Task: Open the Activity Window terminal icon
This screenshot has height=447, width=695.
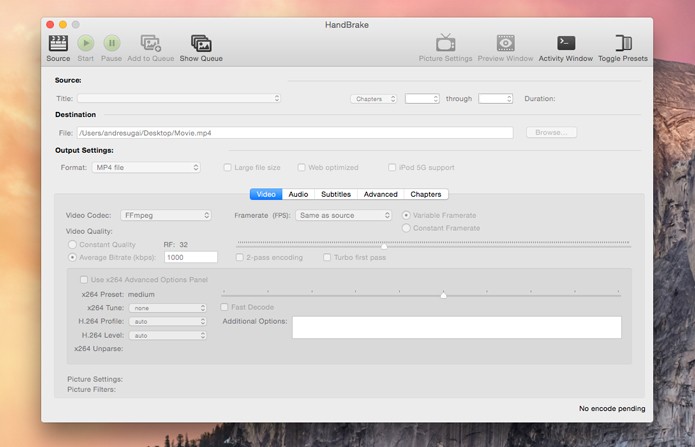Action: pos(566,43)
